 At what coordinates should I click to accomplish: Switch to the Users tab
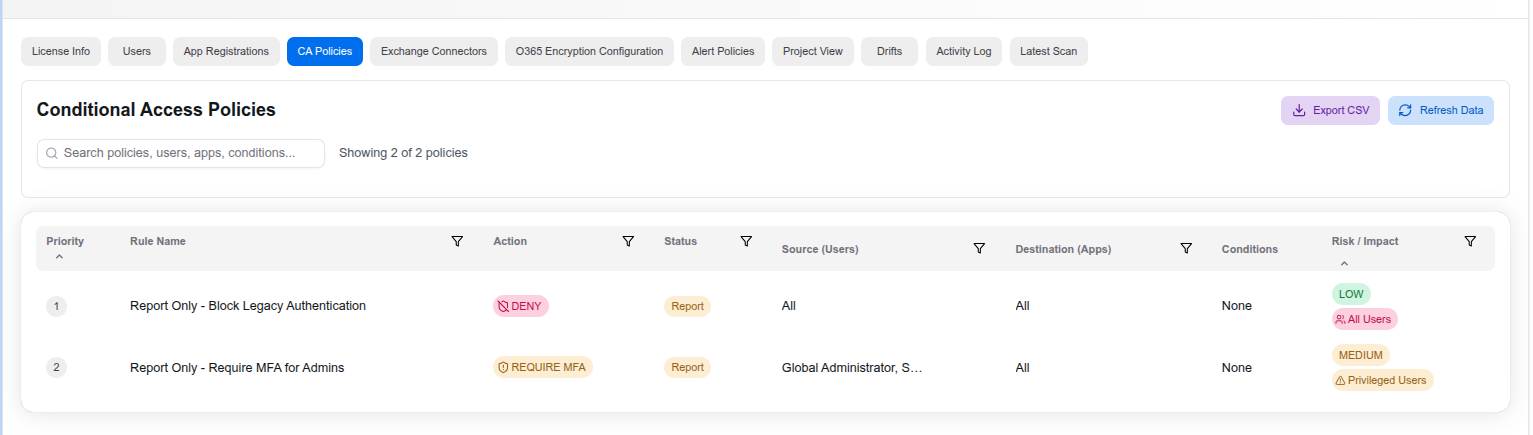coord(137,51)
